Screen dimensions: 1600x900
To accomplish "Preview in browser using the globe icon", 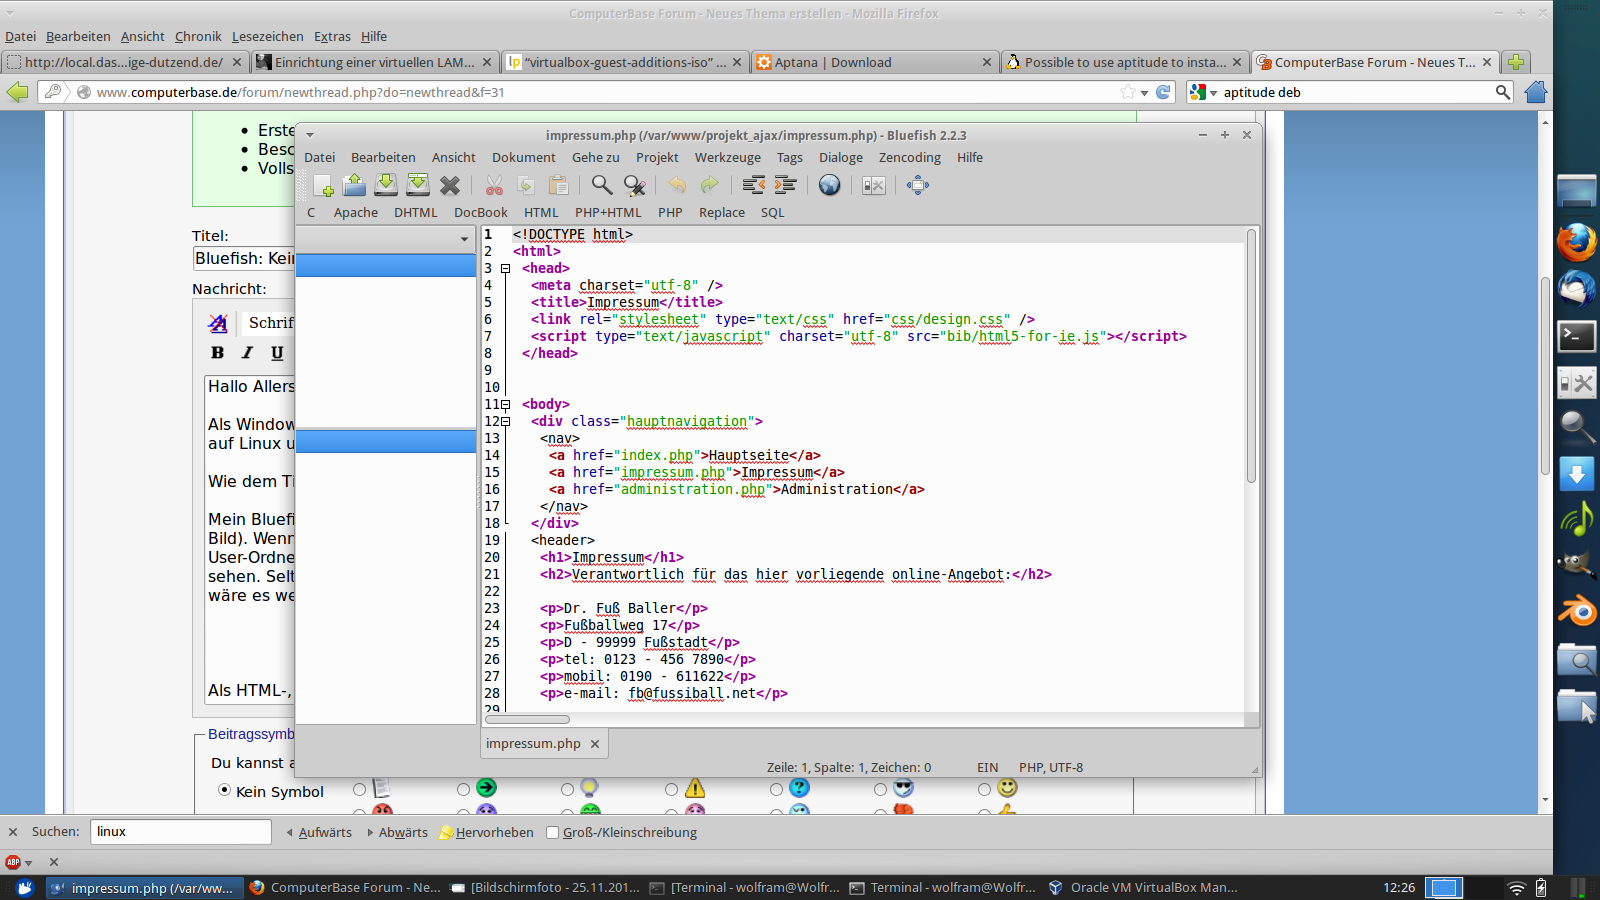I will coord(829,185).
